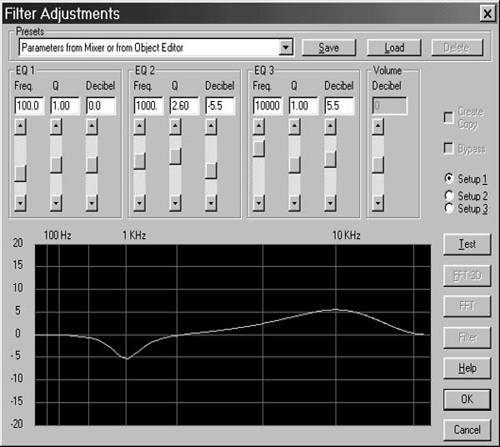Screen dimensions: 500x447
Task: Click the Test button
Action: [467, 244]
